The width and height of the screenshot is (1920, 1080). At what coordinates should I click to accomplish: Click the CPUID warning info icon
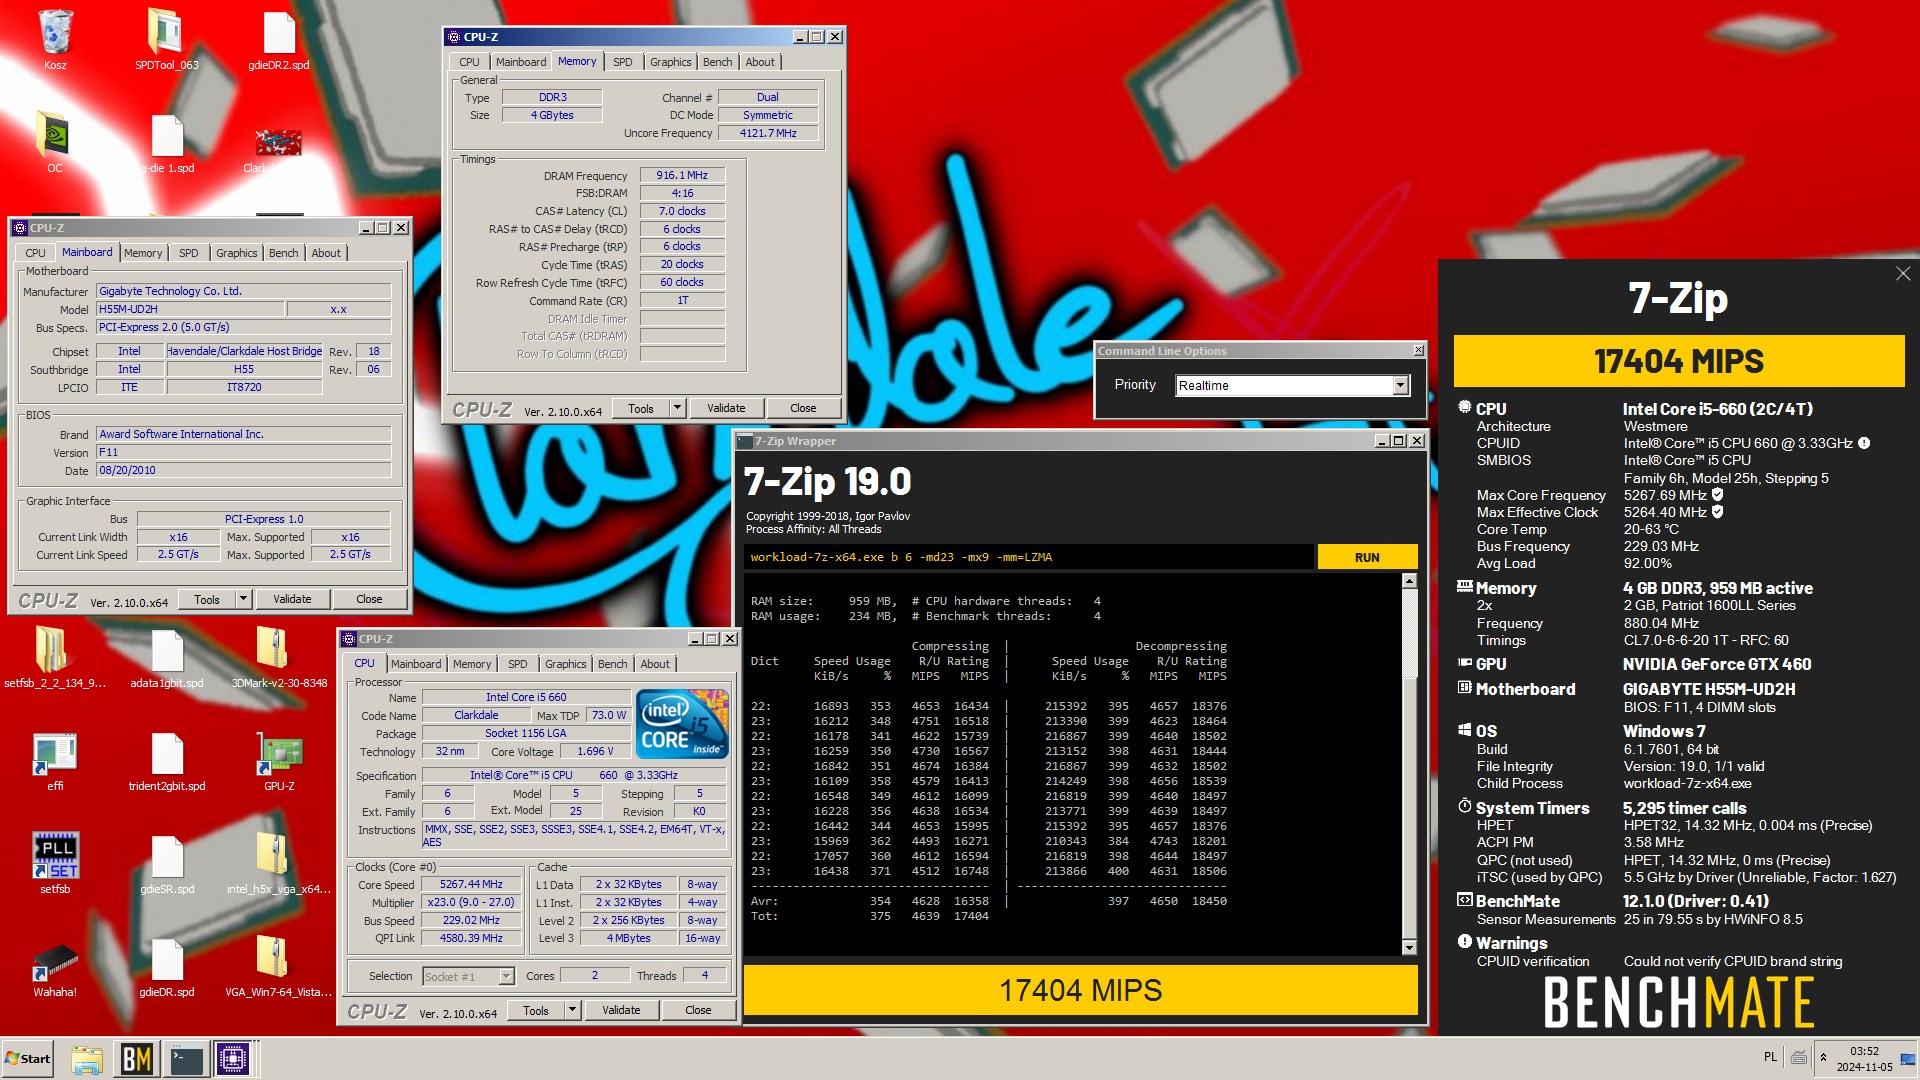pyautogui.click(x=1864, y=443)
